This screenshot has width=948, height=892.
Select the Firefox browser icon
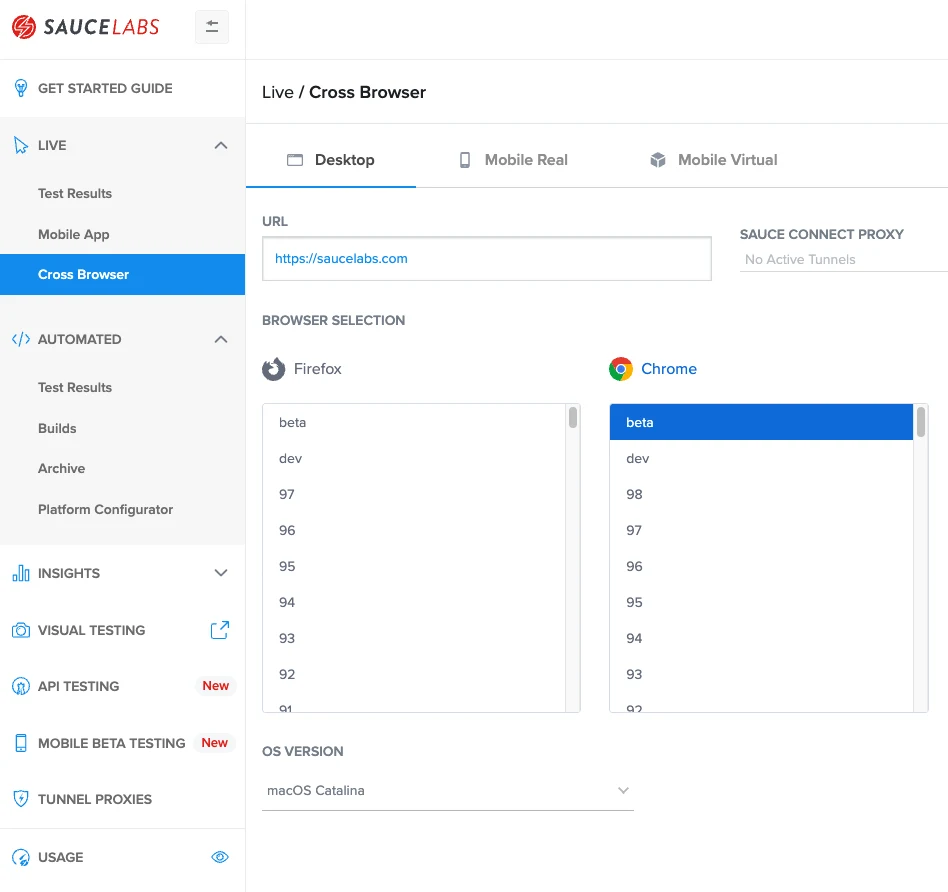(273, 368)
